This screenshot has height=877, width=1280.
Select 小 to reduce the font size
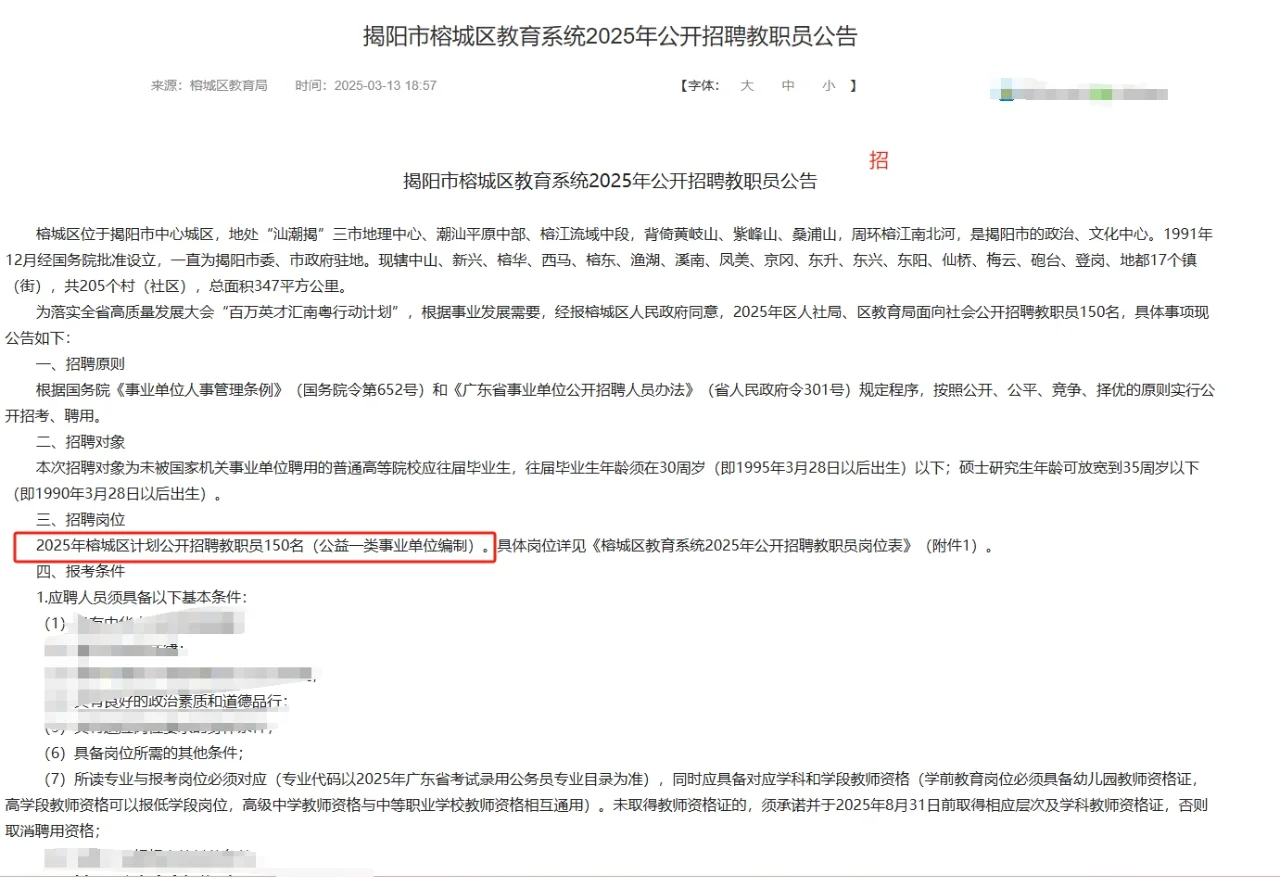827,86
